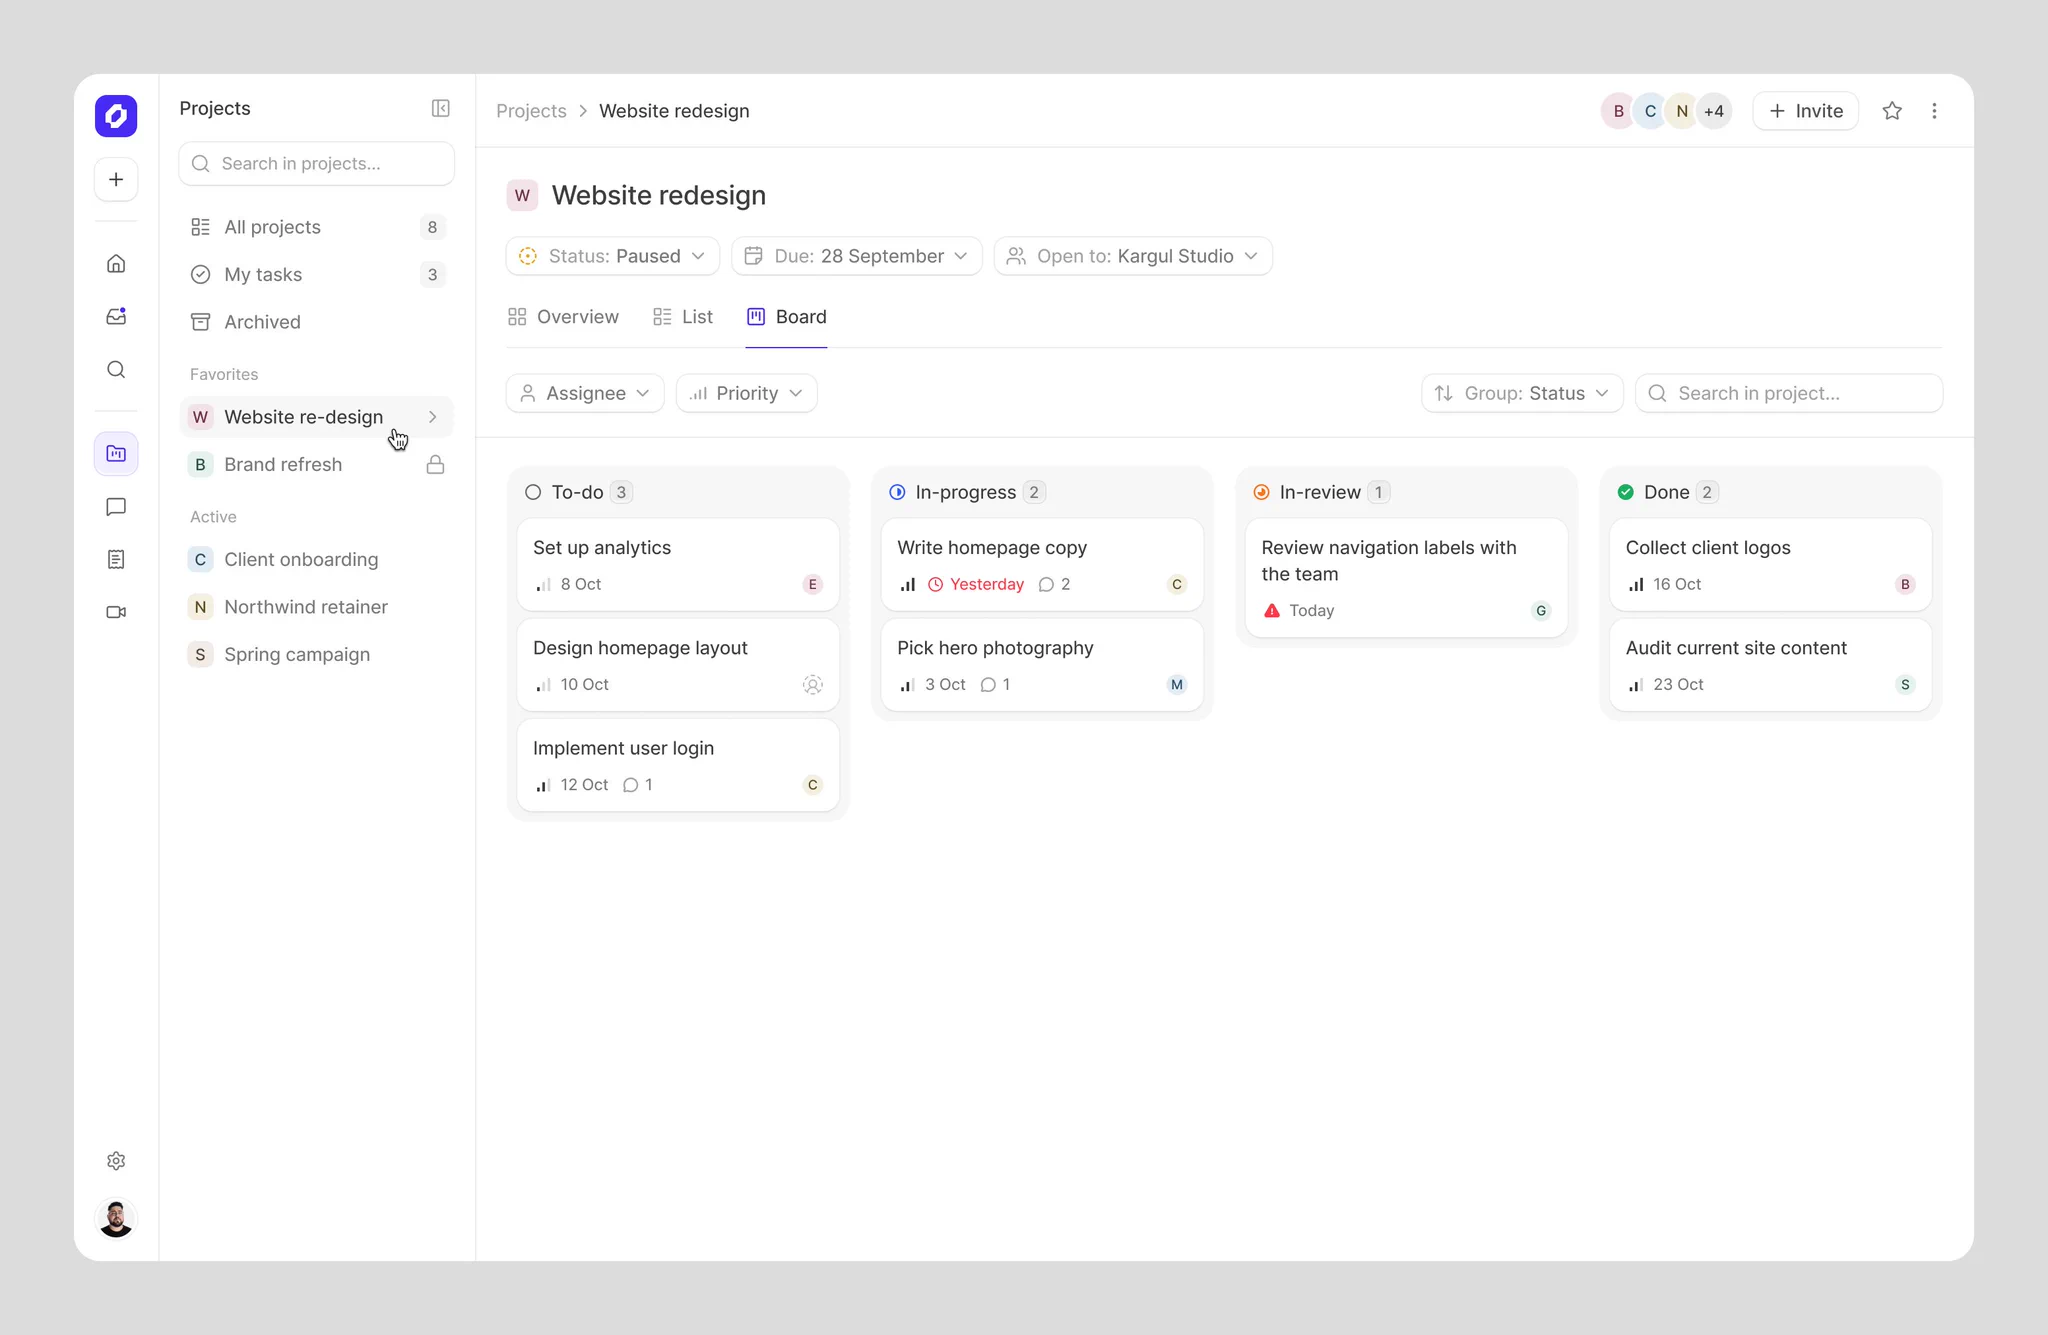Expand the Website re-design chevron
The height and width of the screenshot is (1335, 2048).
(x=433, y=417)
